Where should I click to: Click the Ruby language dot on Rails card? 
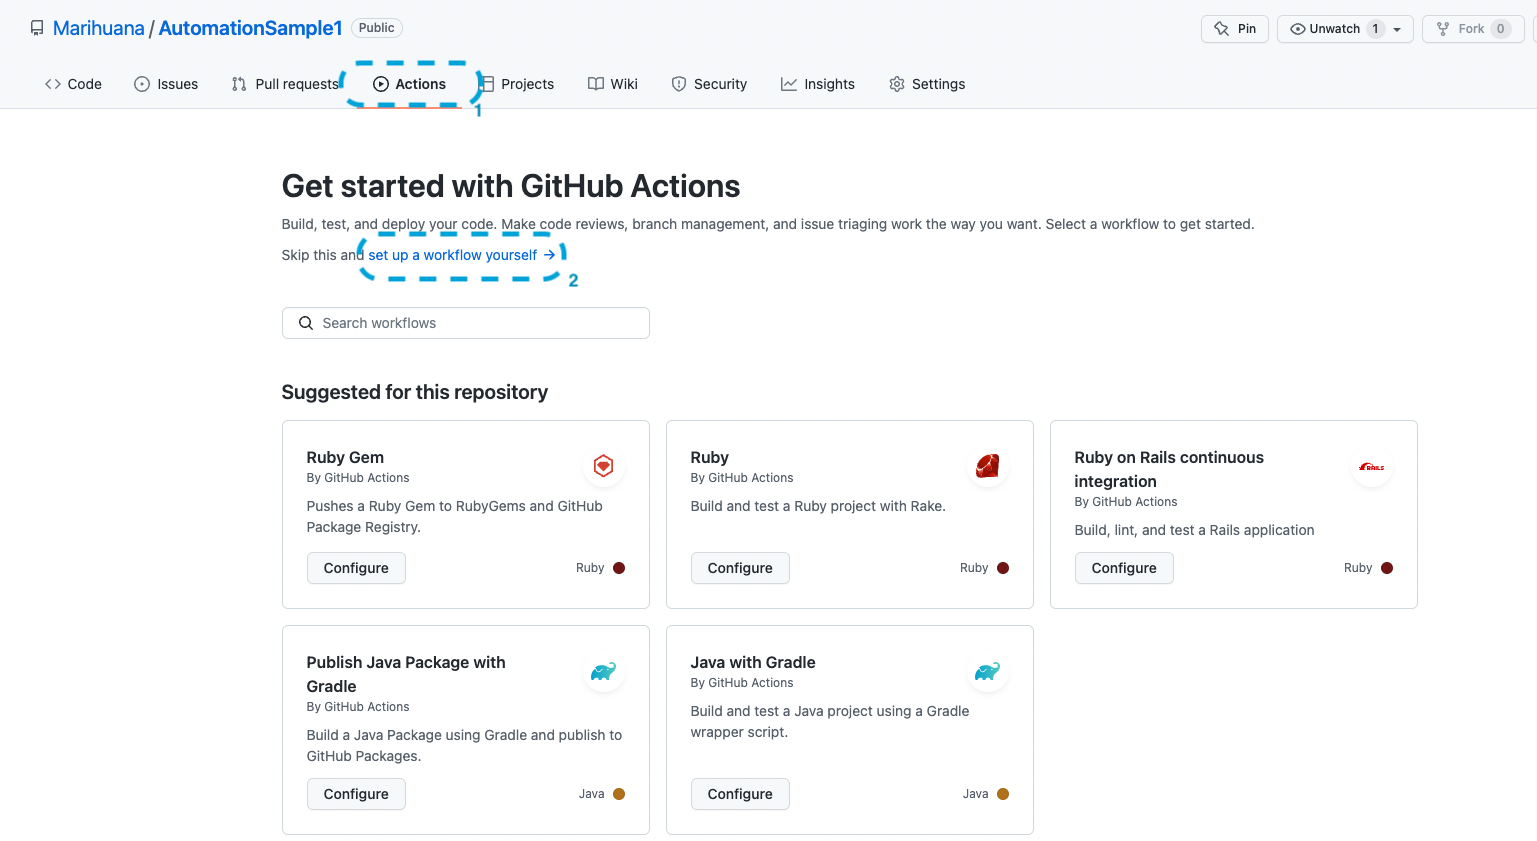pyautogui.click(x=1387, y=568)
